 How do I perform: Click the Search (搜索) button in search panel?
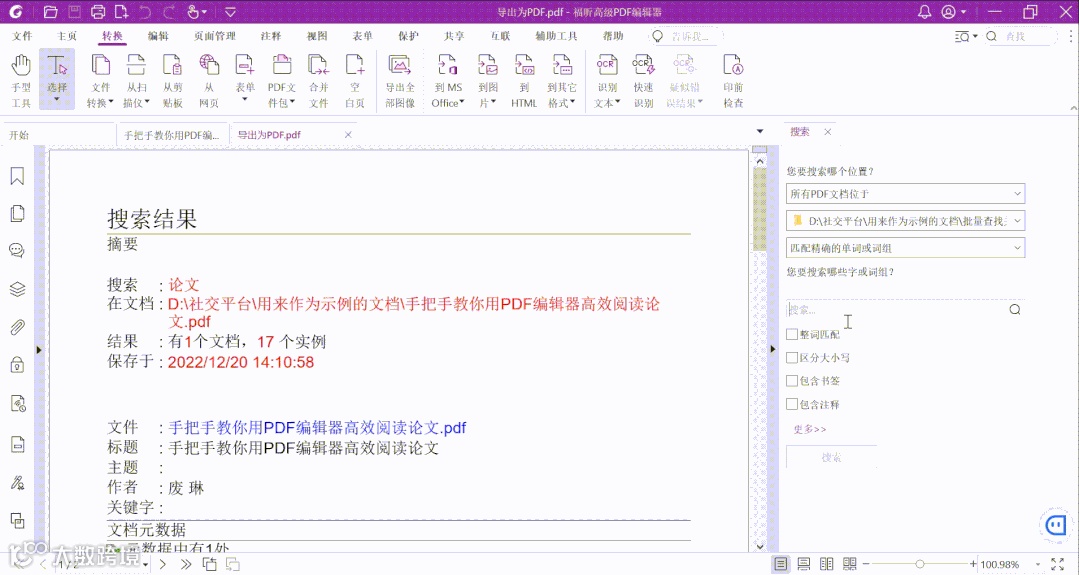point(831,457)
